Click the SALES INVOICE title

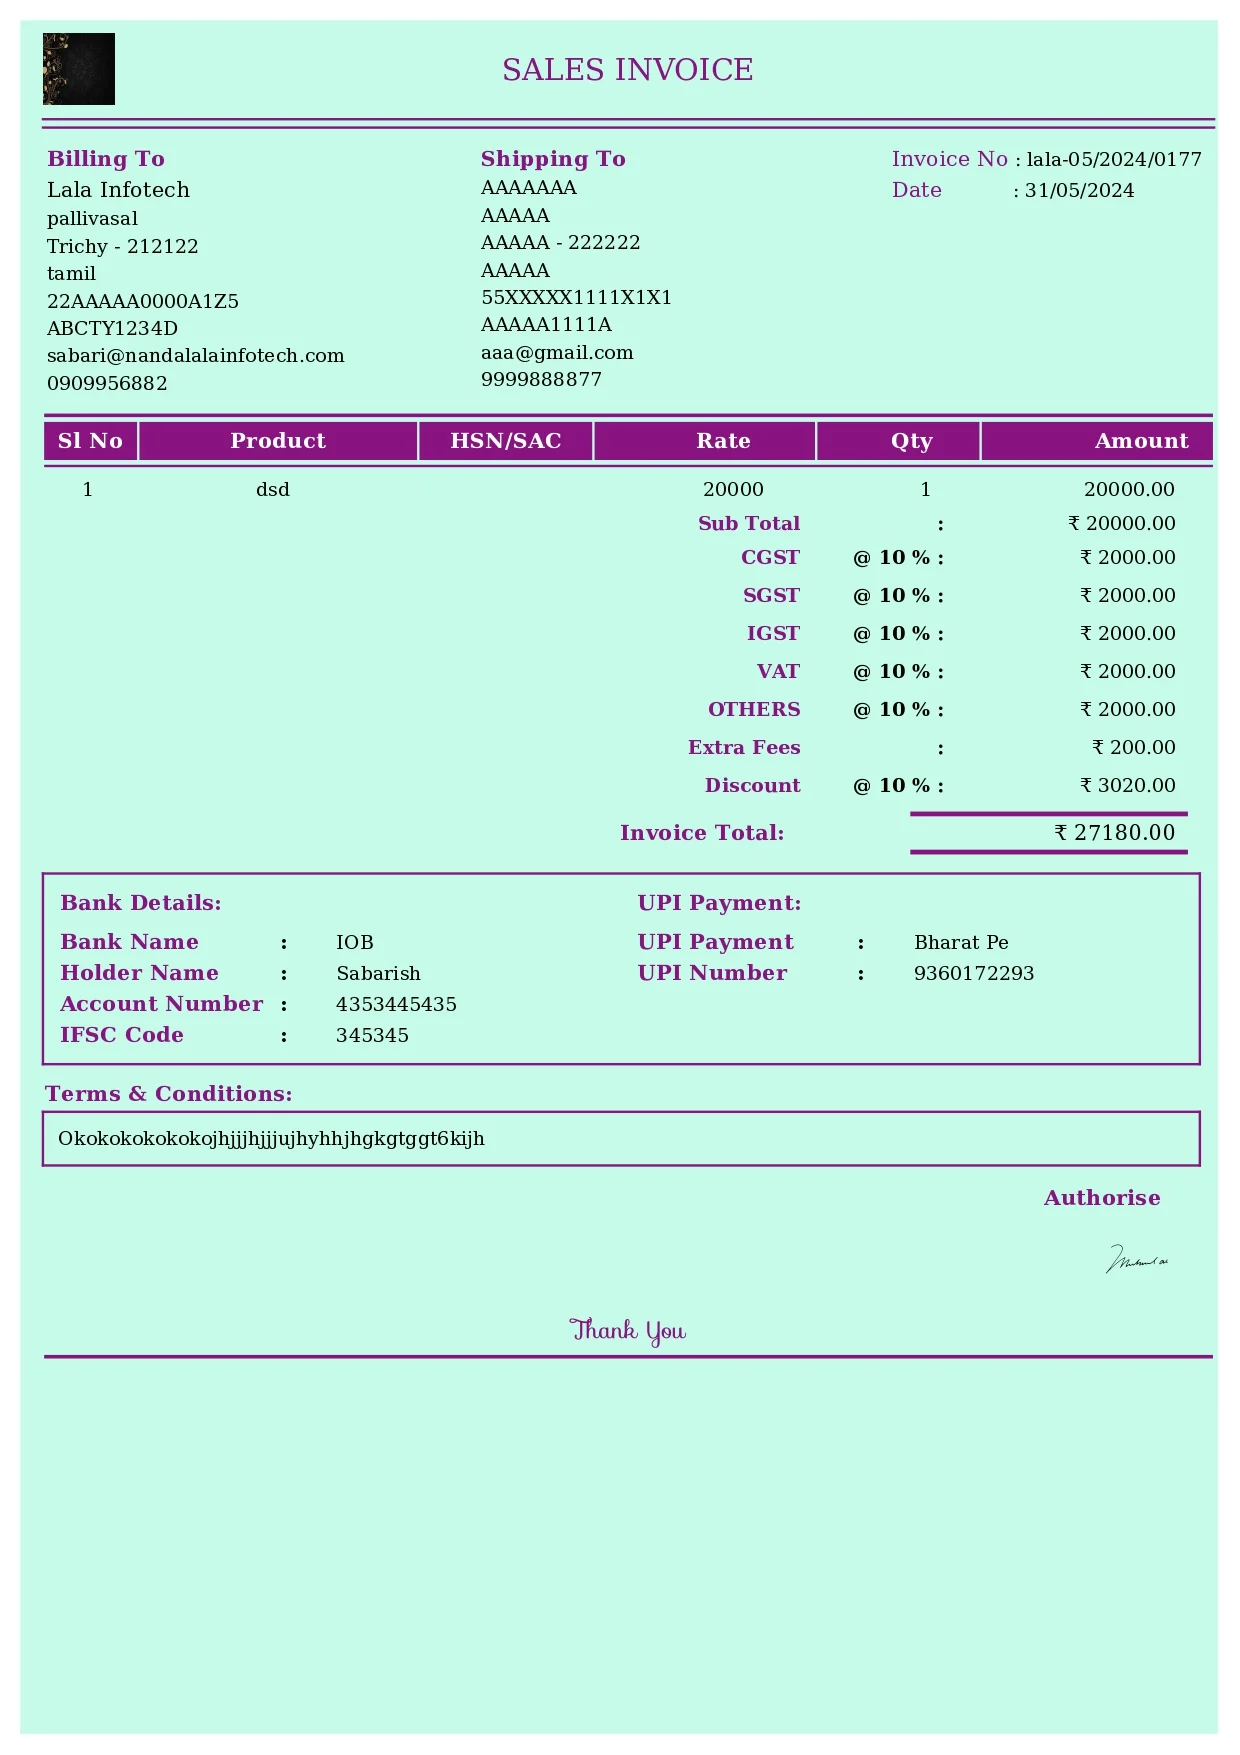(x=627, y=70)
